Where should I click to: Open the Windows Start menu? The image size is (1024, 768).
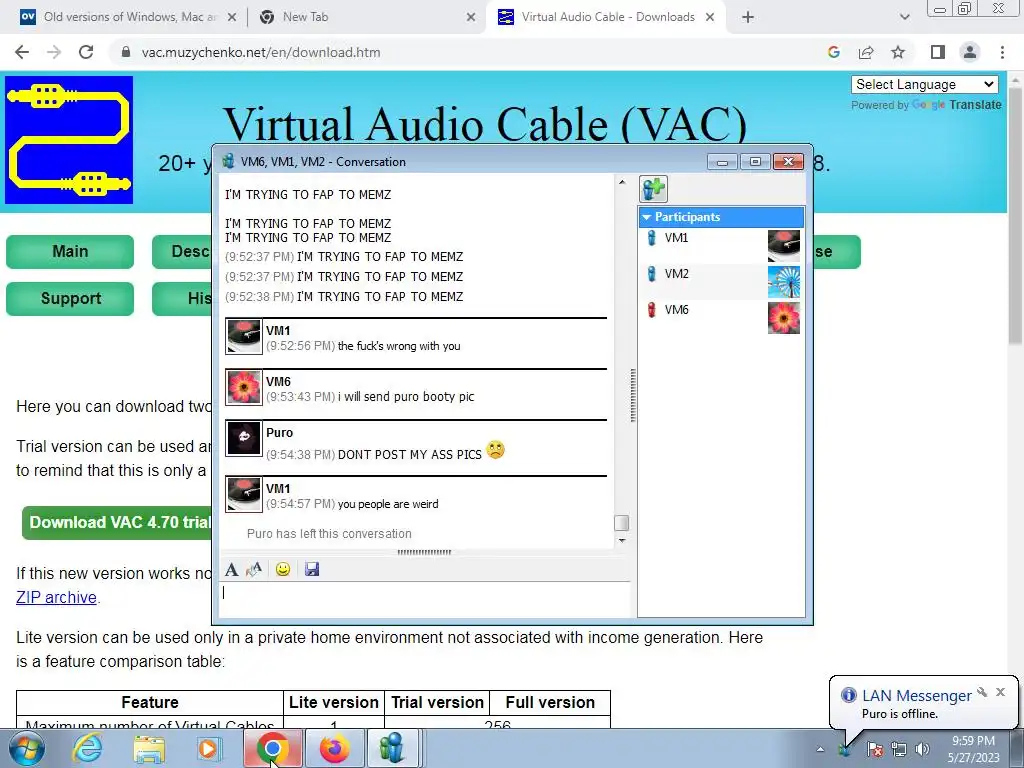tap(26, 748)
